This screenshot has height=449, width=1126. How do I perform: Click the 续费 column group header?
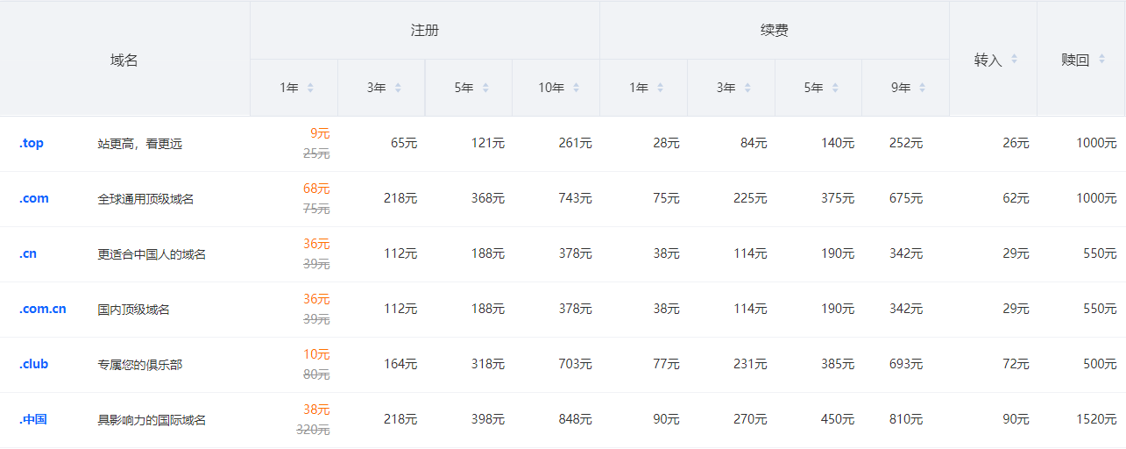774,31
